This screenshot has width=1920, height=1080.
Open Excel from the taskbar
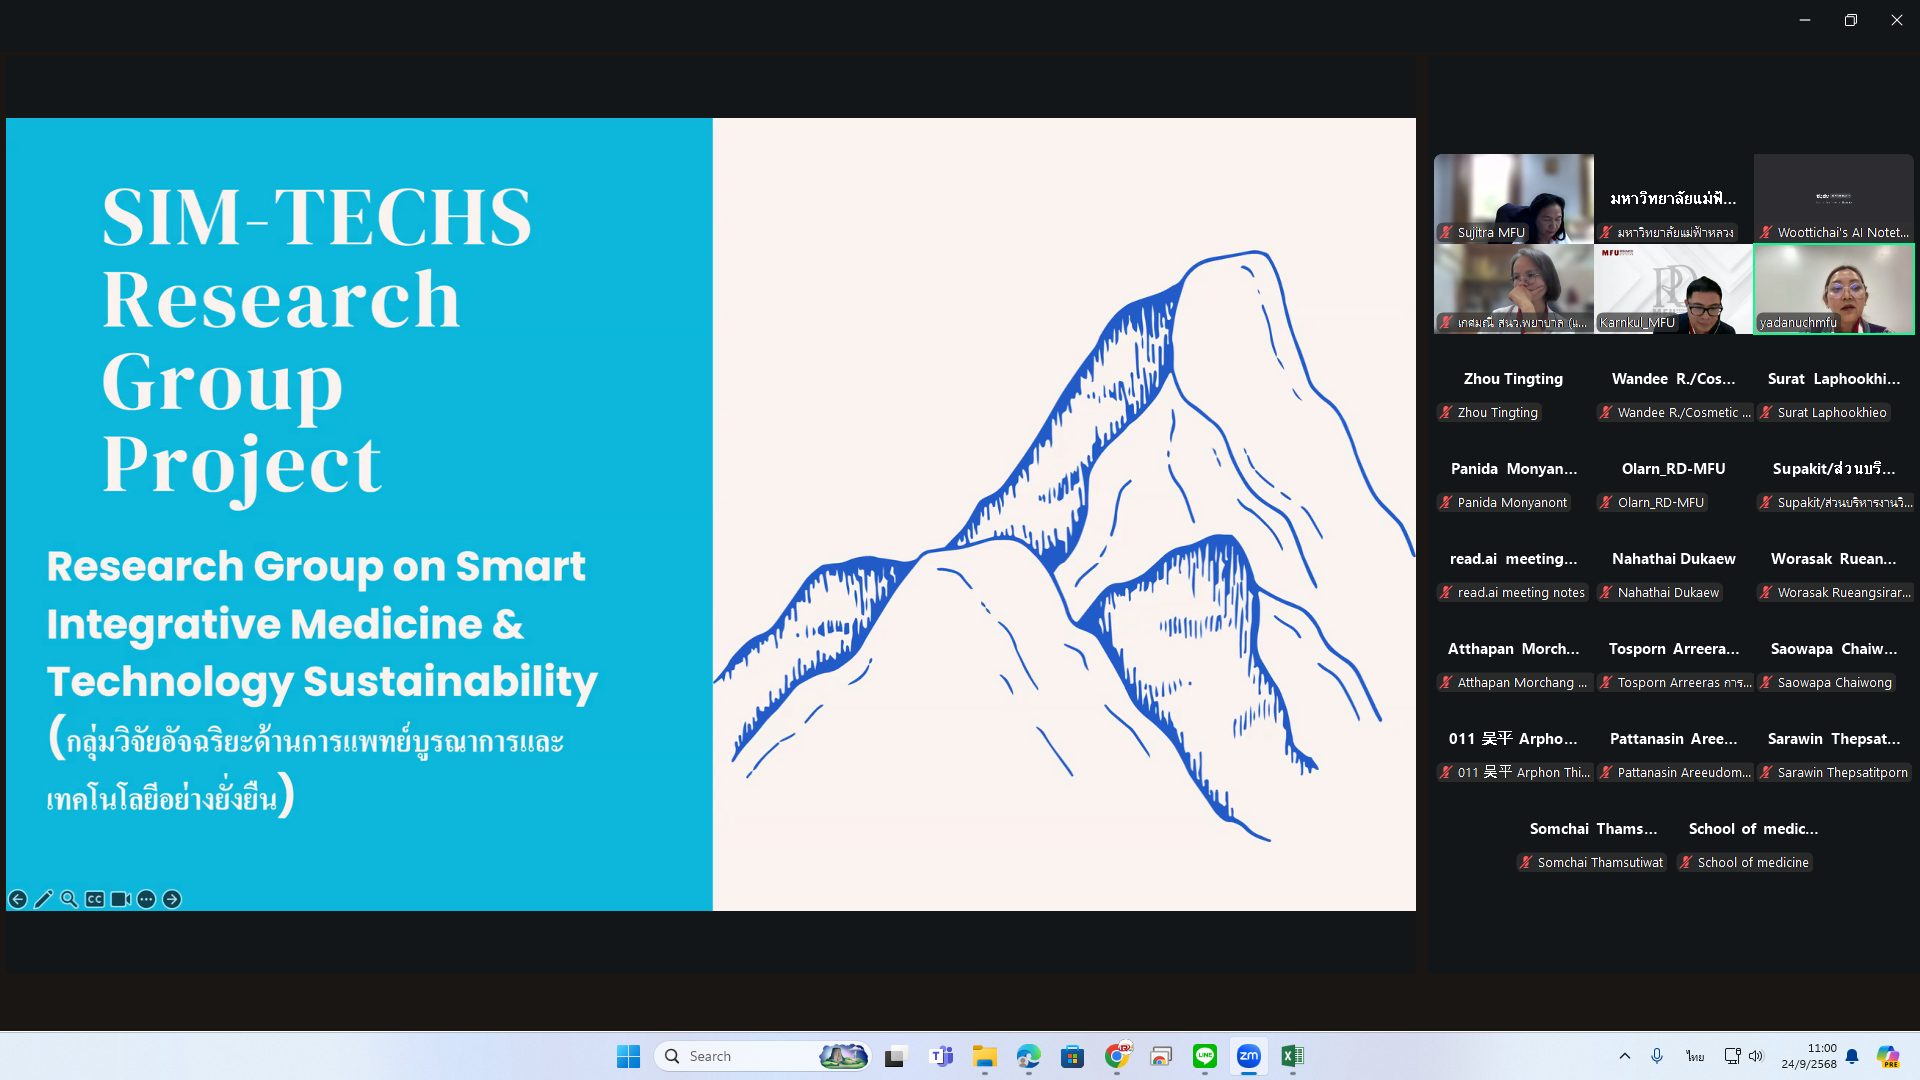(x=1292, y=1056)
